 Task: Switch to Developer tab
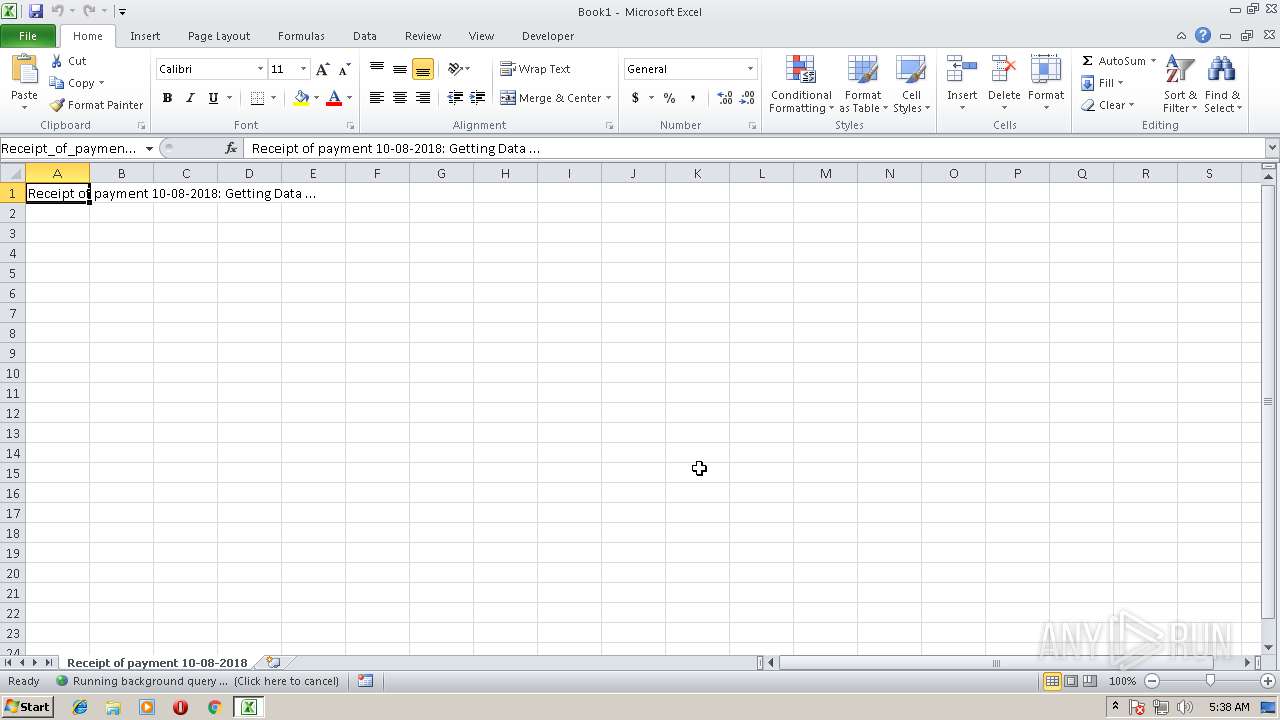[548, 36]
